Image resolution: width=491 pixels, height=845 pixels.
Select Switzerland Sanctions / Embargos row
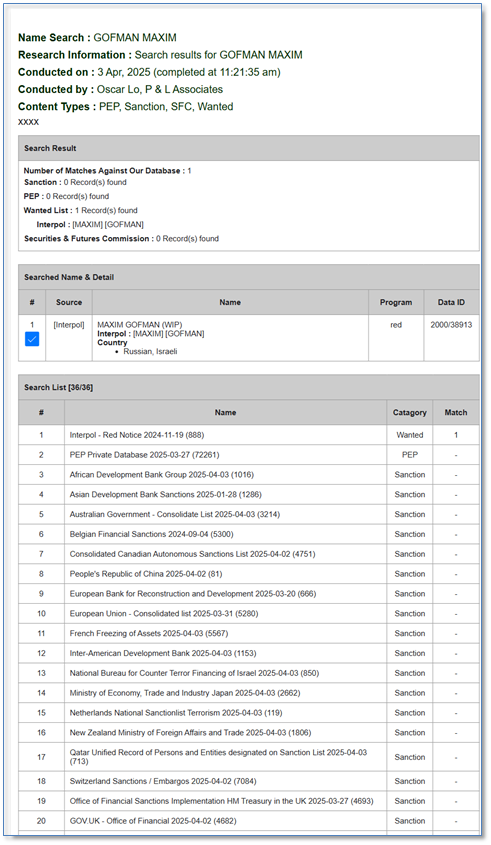click(x=248, y=781)
